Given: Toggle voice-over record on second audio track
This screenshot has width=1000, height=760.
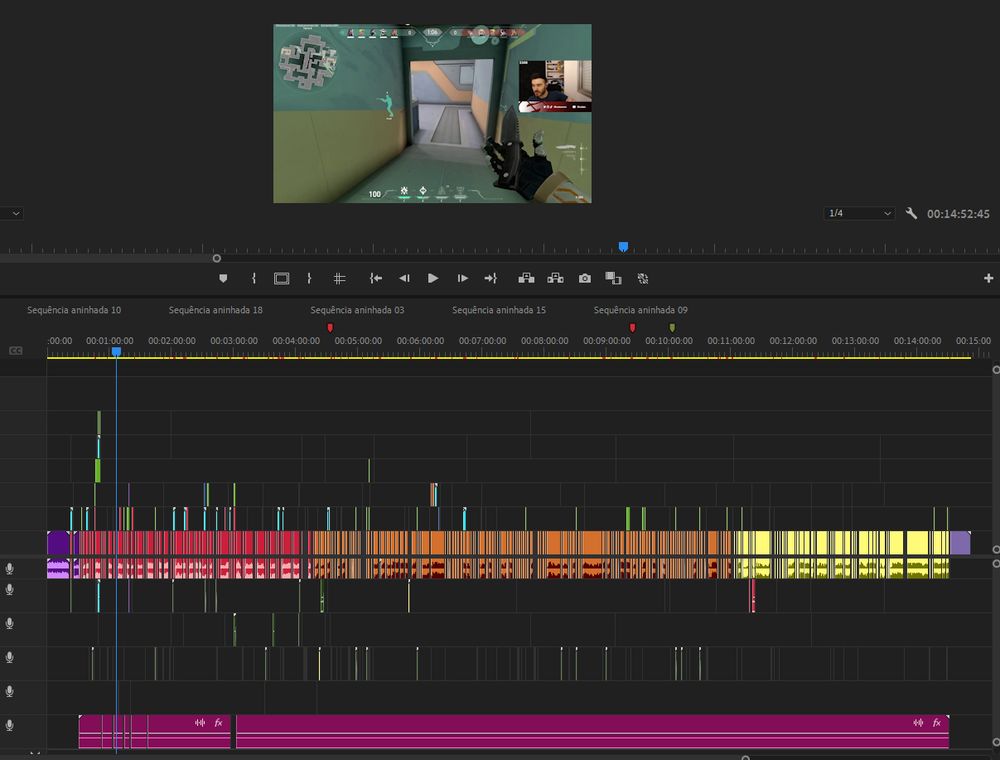Looking at the screenshot, I should coord(10,590).
